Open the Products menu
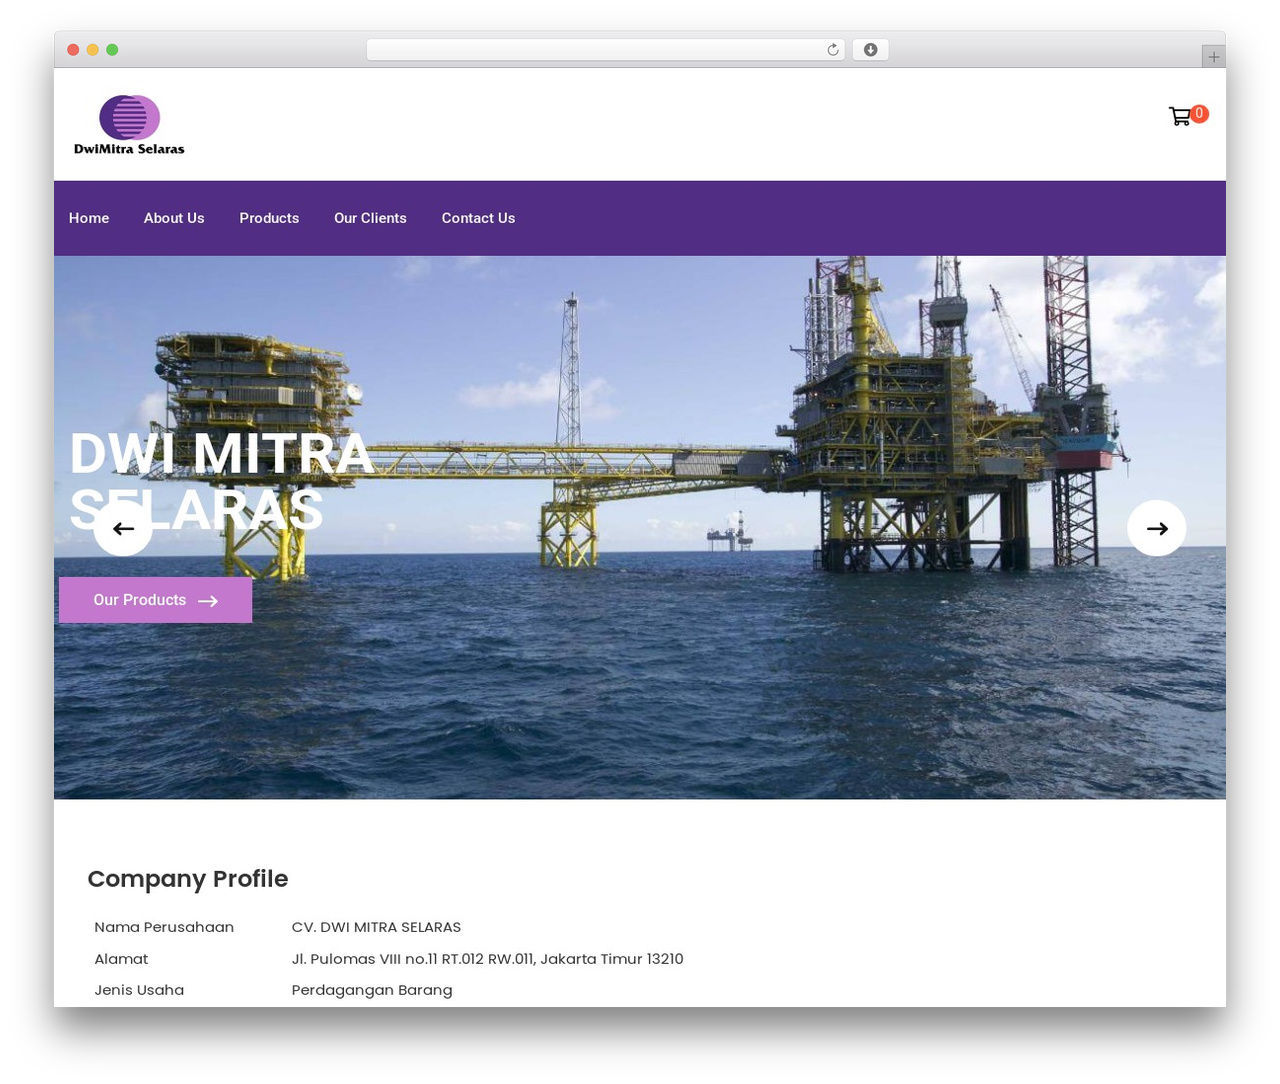This screenshot has height=1084, width=1280. (x=269, y=218)
